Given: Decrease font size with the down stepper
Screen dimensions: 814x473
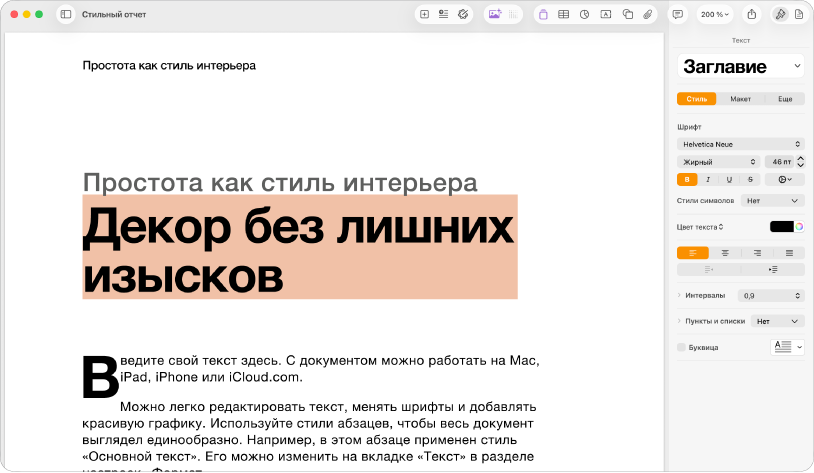Looking at the screenshot, I should coord(801,165).
